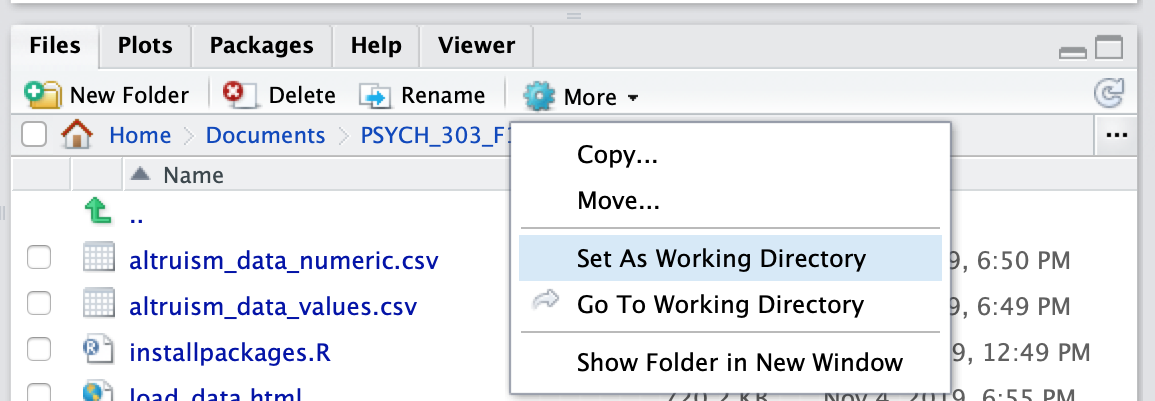The width and height of the screenshot is (1155, 401).
Task: Go up a directory via green arrow
Action: click(x=98, y=211)
